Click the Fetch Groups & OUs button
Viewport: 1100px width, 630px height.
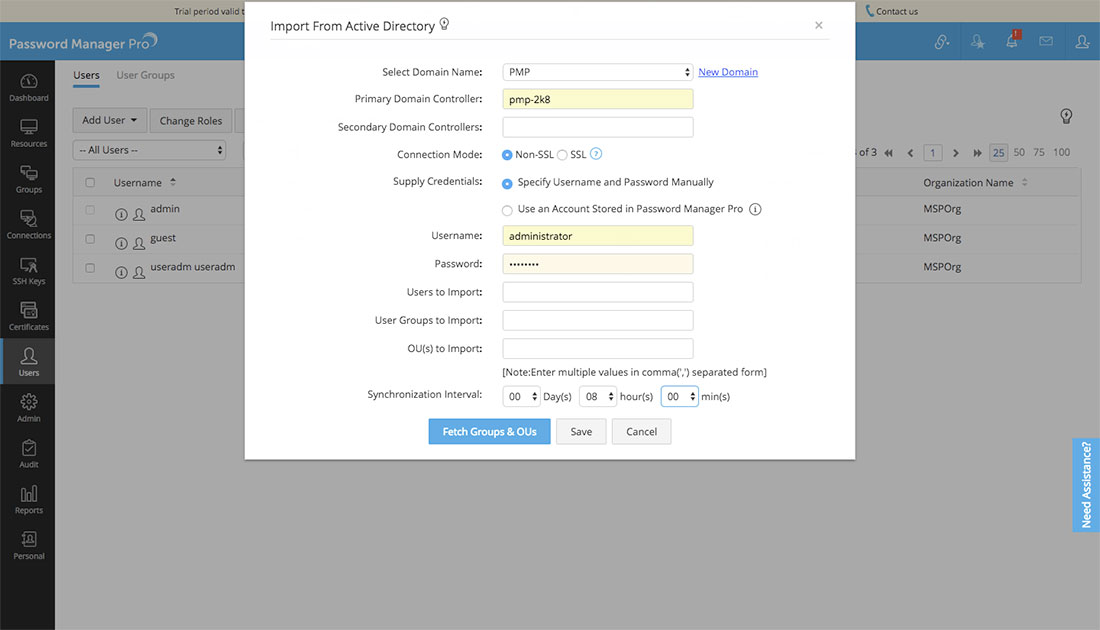[x=489, y=432]
